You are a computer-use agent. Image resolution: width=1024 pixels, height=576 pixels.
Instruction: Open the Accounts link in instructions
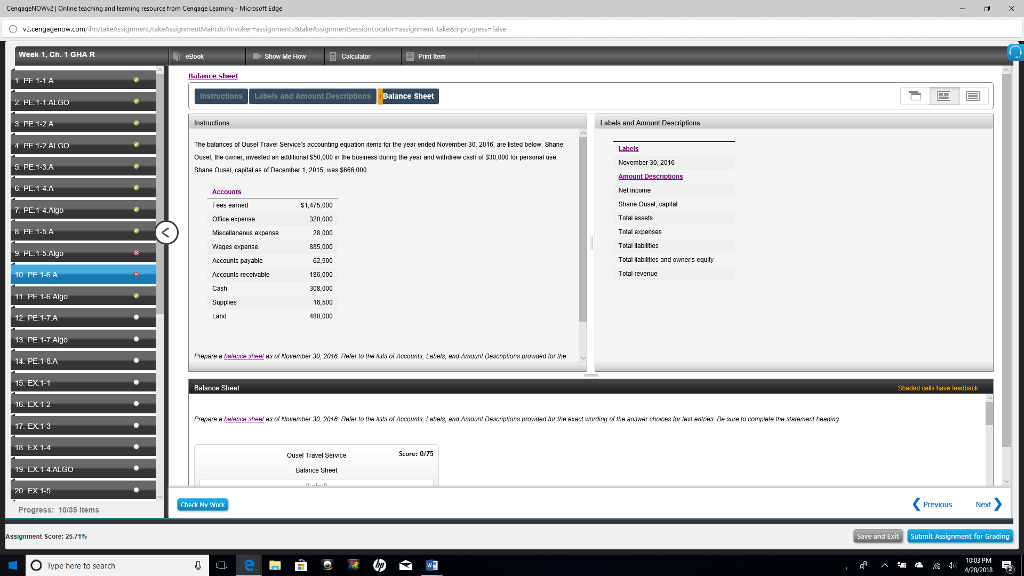227,191
